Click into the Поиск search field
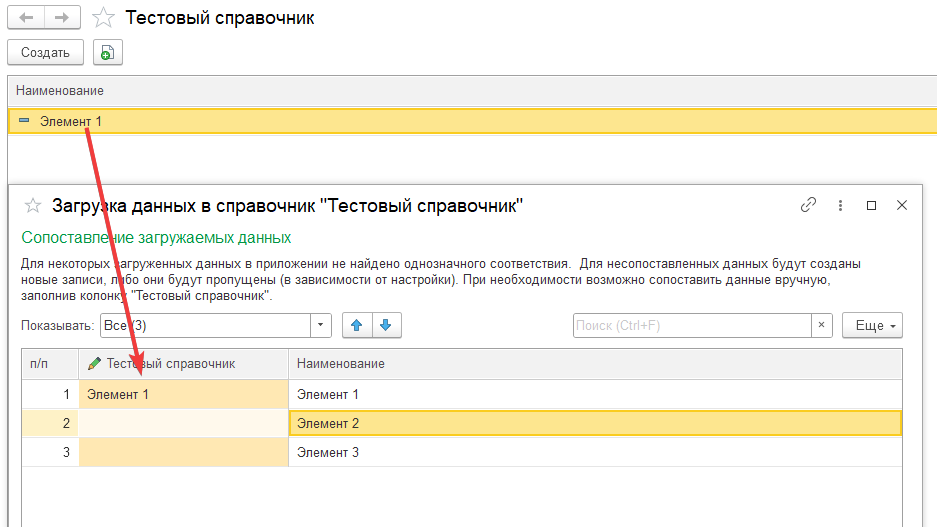The width and height of the screenshot is (937, 527). point(690,326)
